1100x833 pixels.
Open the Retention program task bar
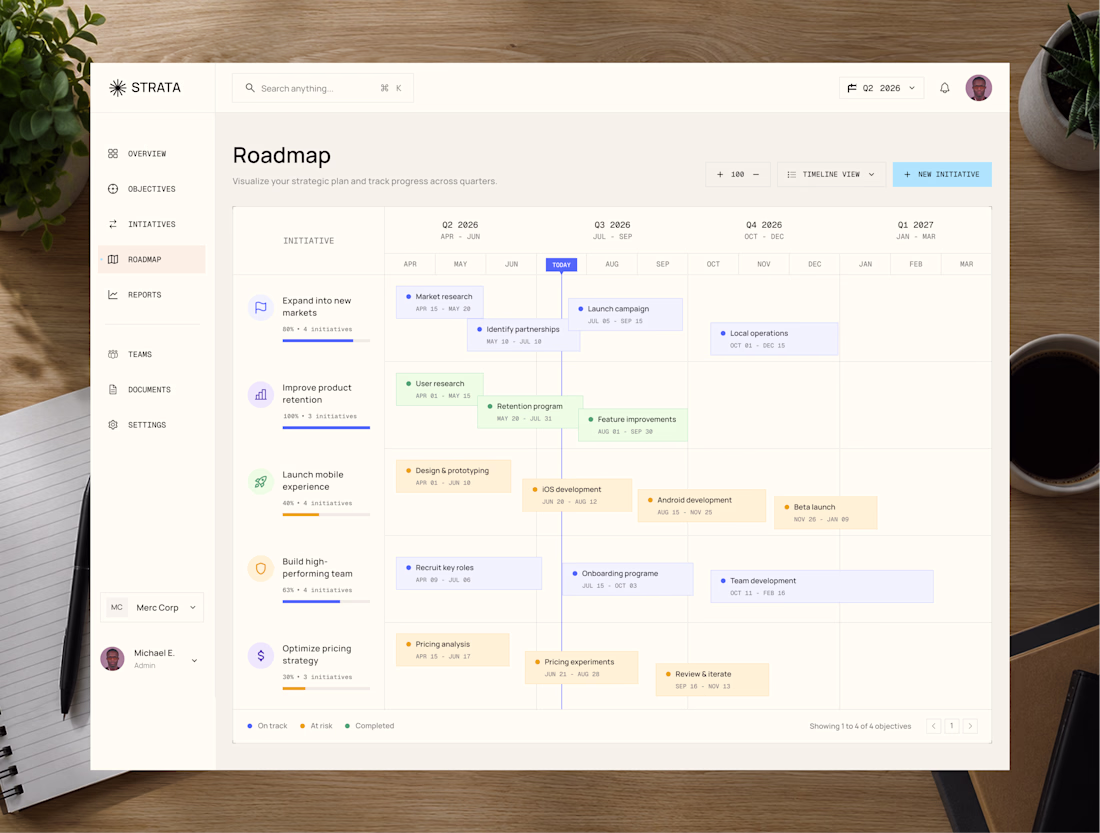click(x=530, y=412)
